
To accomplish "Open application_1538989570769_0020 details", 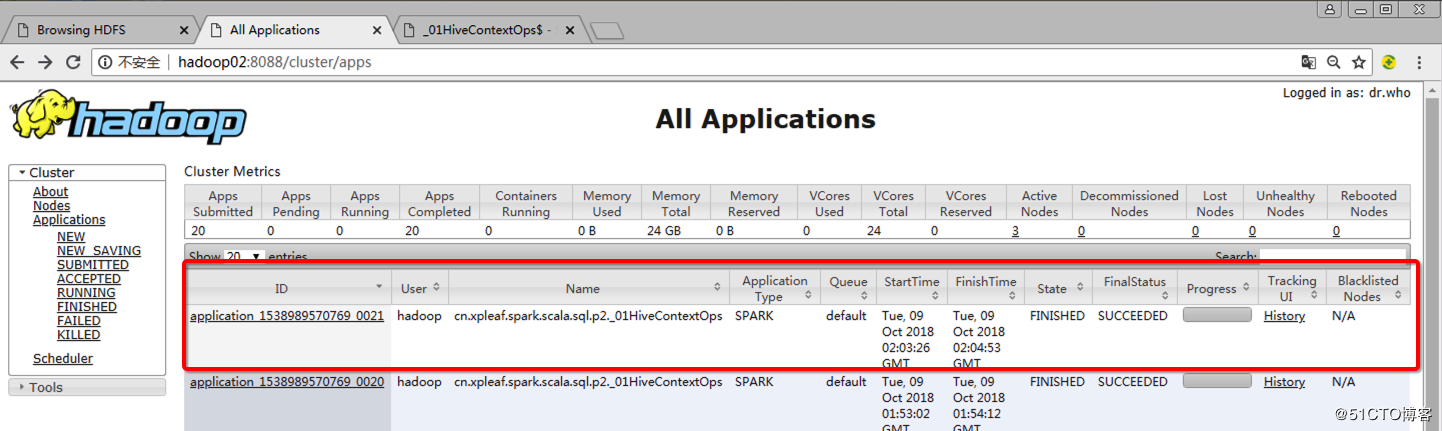I will [287, 382].
